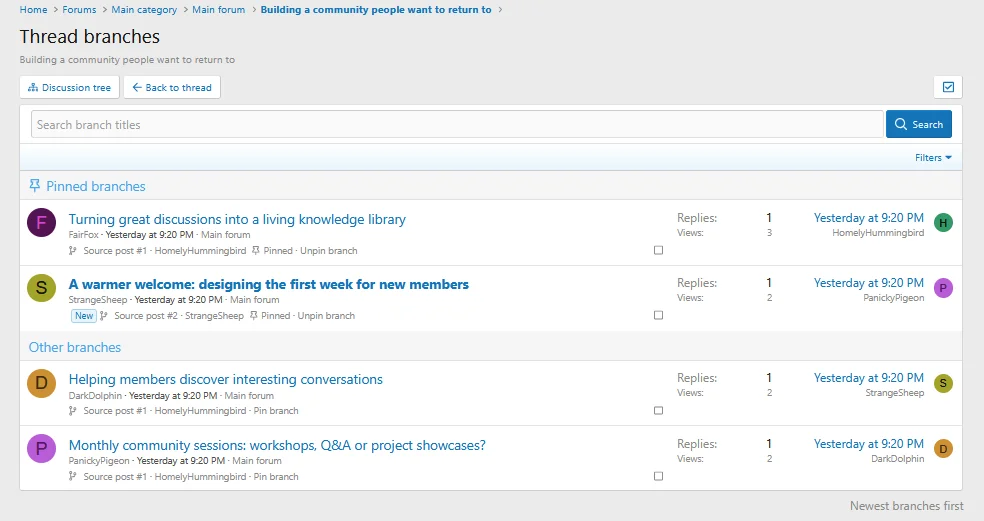The width and height of the screenshot is (984, 521).
Task: Click PanickyPigeon small avatar in last-post column
Action: pos(943,288)
